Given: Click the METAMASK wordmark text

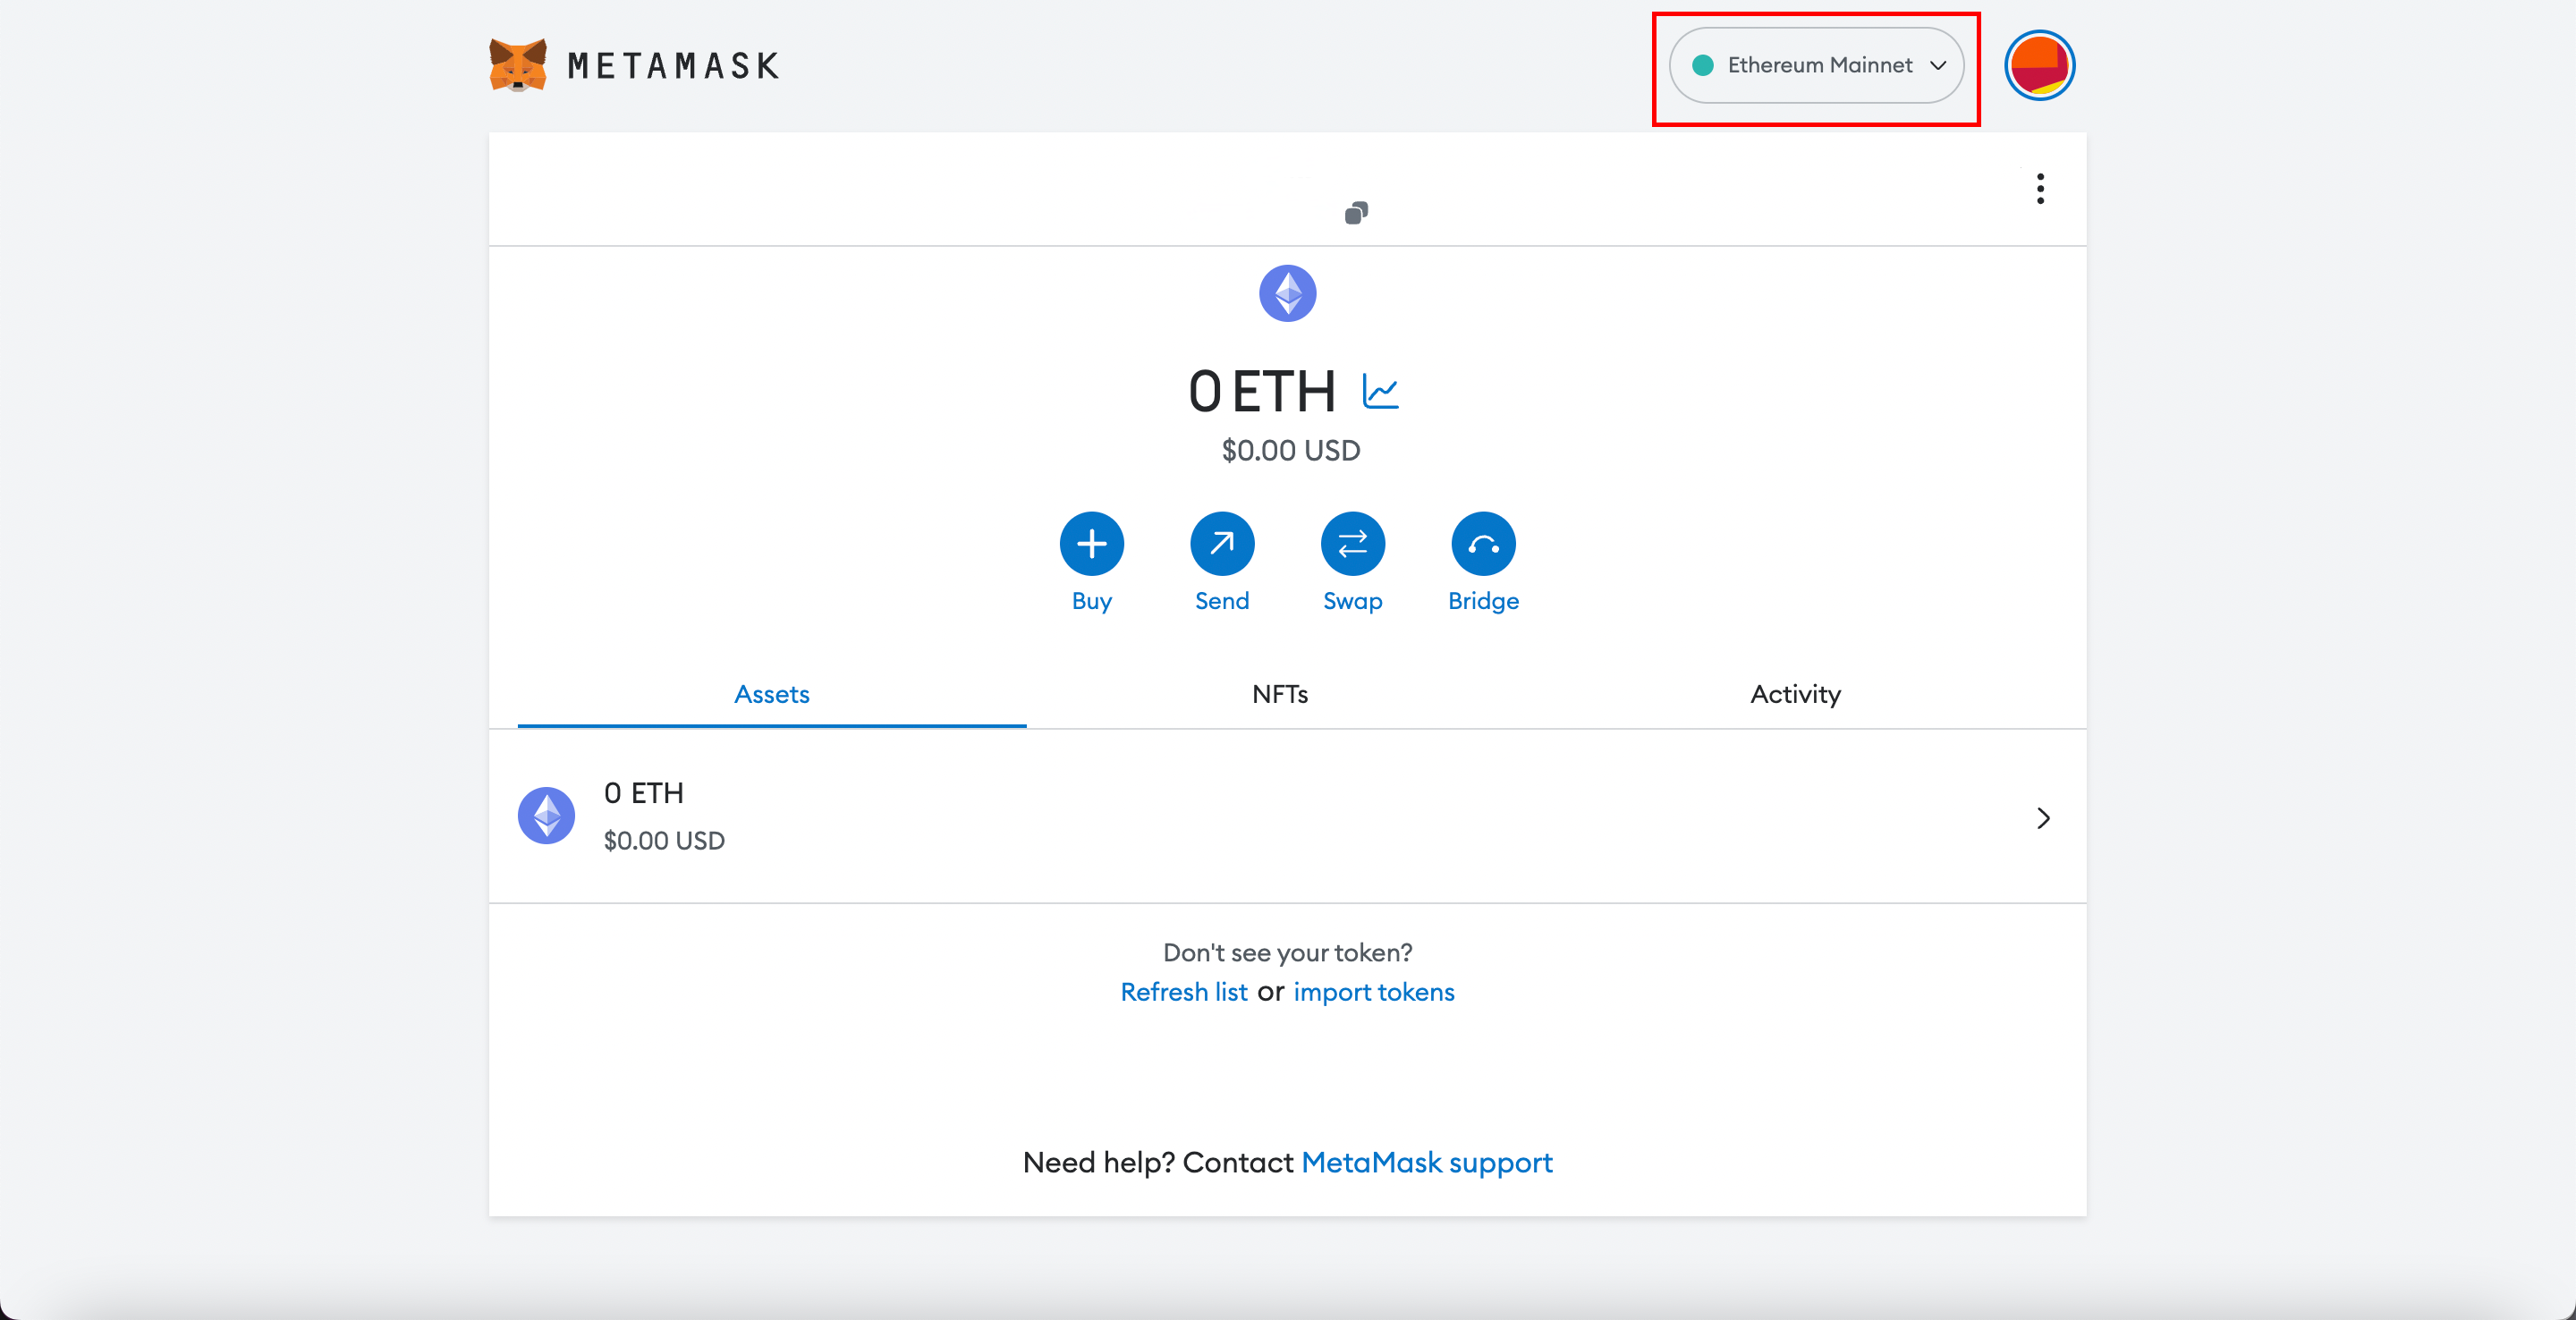Looking at the screenshot, I should pos(673,66).
